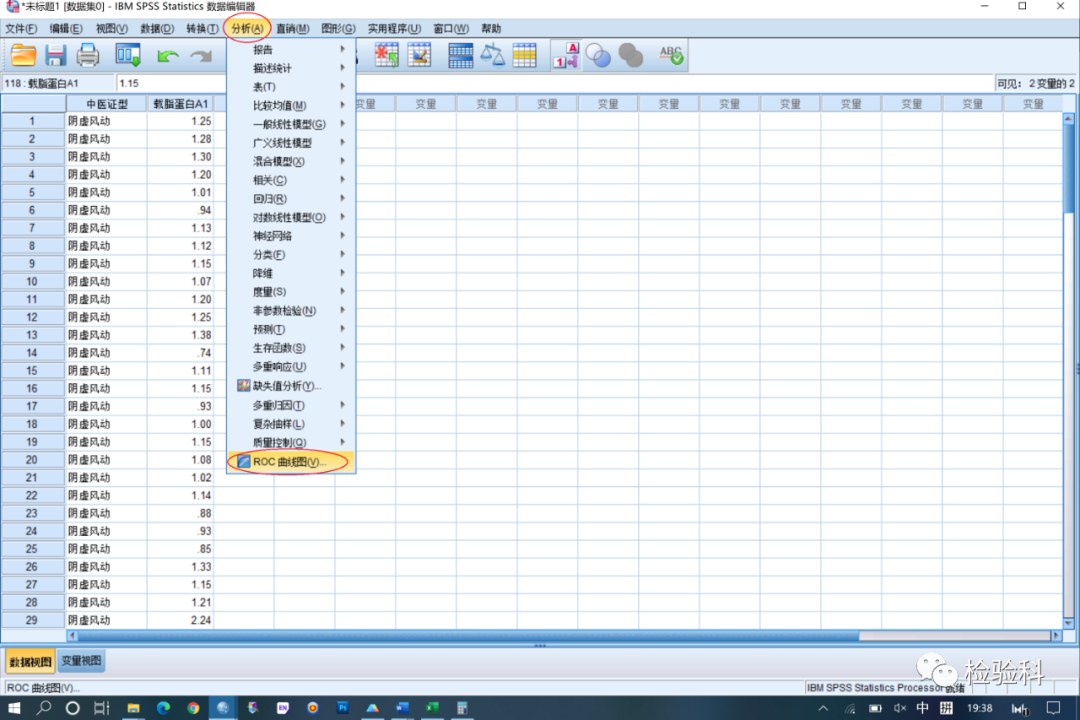Click the 缺失值分析(Y)... menu entry

point(290,386)
